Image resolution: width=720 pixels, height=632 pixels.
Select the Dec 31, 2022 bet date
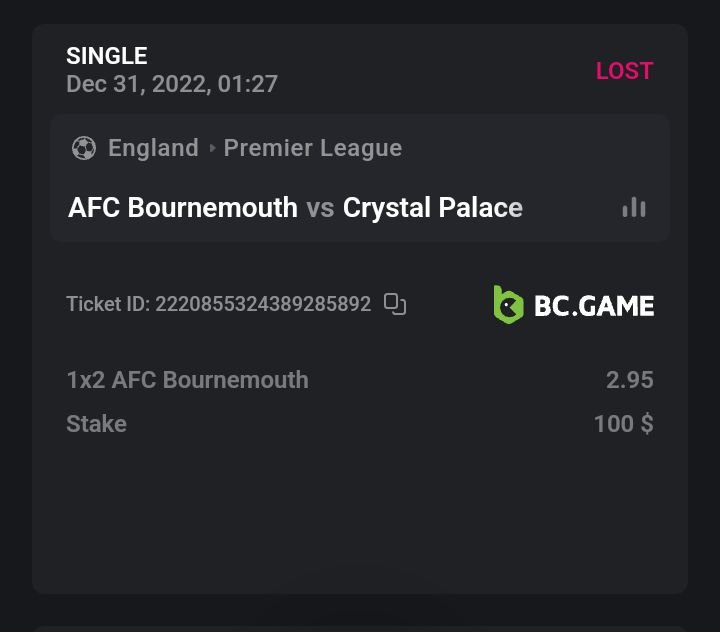[x=172, y=84]
